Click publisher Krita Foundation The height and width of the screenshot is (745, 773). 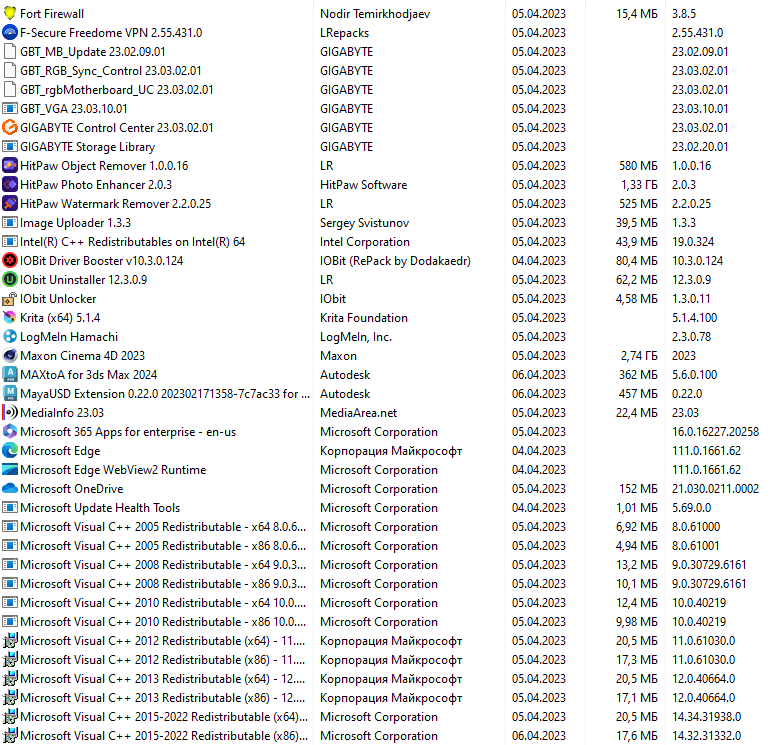(x=364, y=318)
